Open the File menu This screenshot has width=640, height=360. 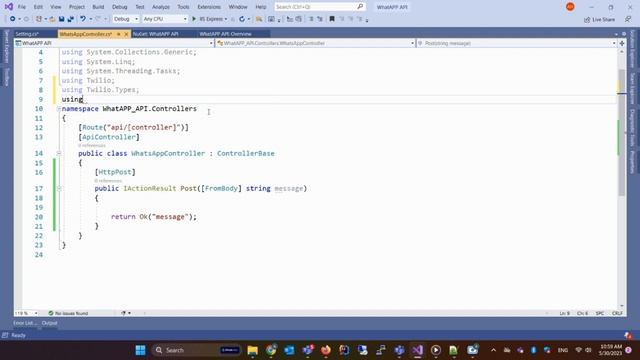[x=22, y=7]
